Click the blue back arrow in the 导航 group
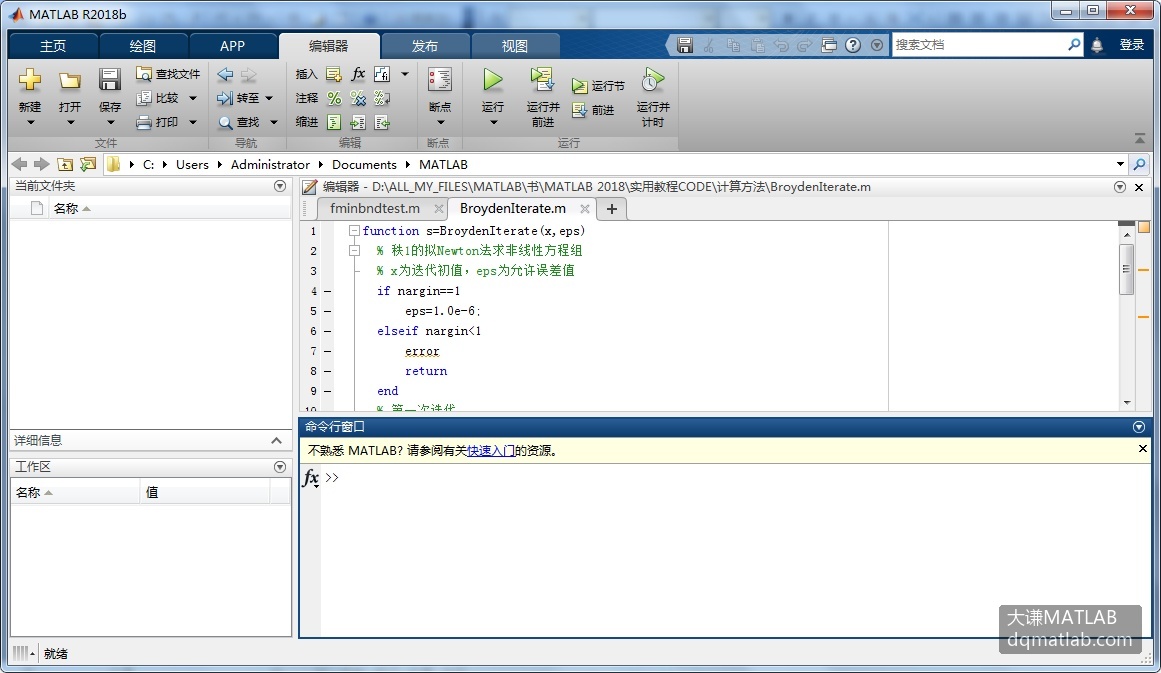This screenshot has height=673, width=1161. (x=225, y=74)
